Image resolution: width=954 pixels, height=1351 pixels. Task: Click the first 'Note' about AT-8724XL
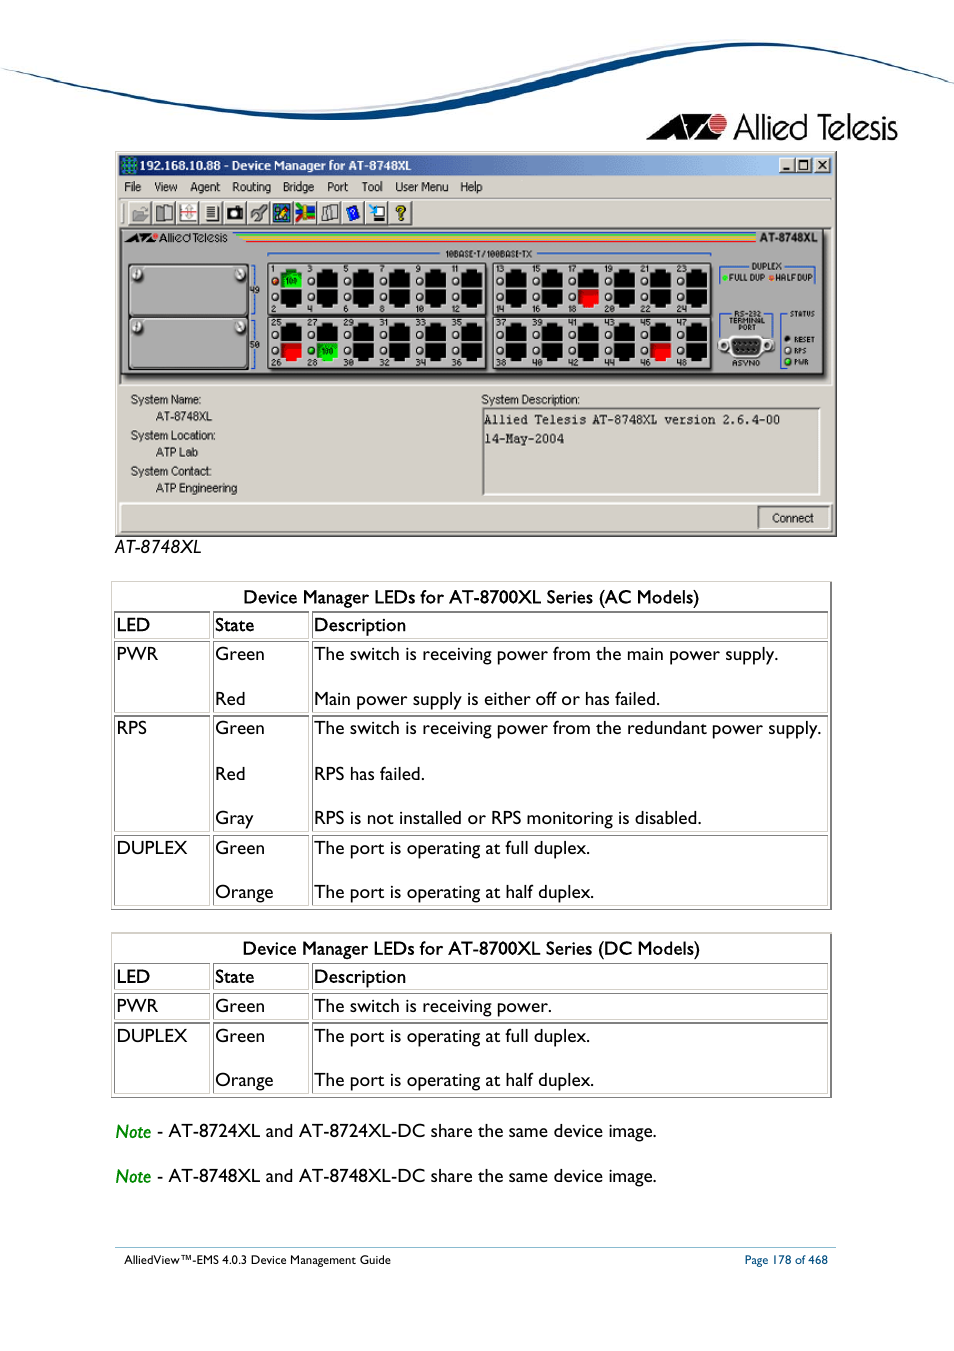click(x=133, y=1132)
